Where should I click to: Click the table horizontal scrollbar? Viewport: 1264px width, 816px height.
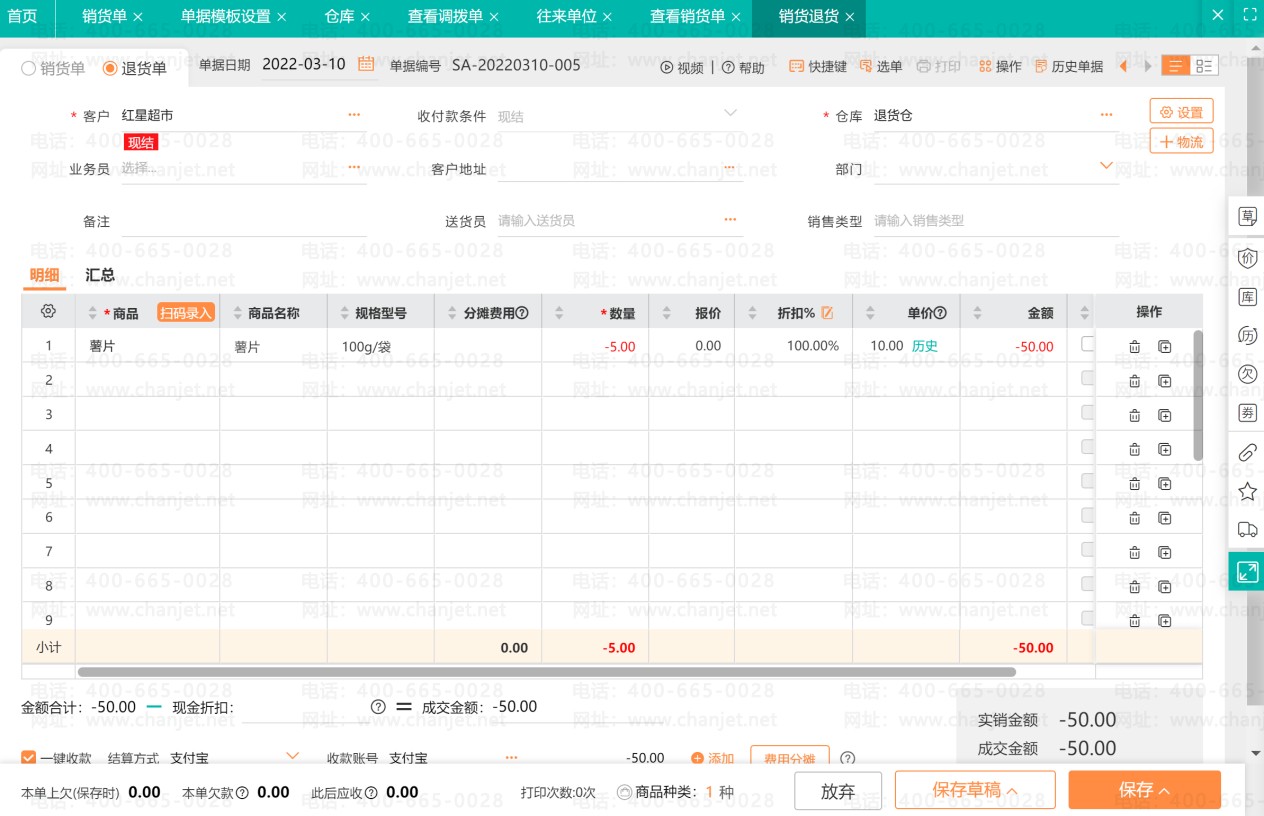546,672
